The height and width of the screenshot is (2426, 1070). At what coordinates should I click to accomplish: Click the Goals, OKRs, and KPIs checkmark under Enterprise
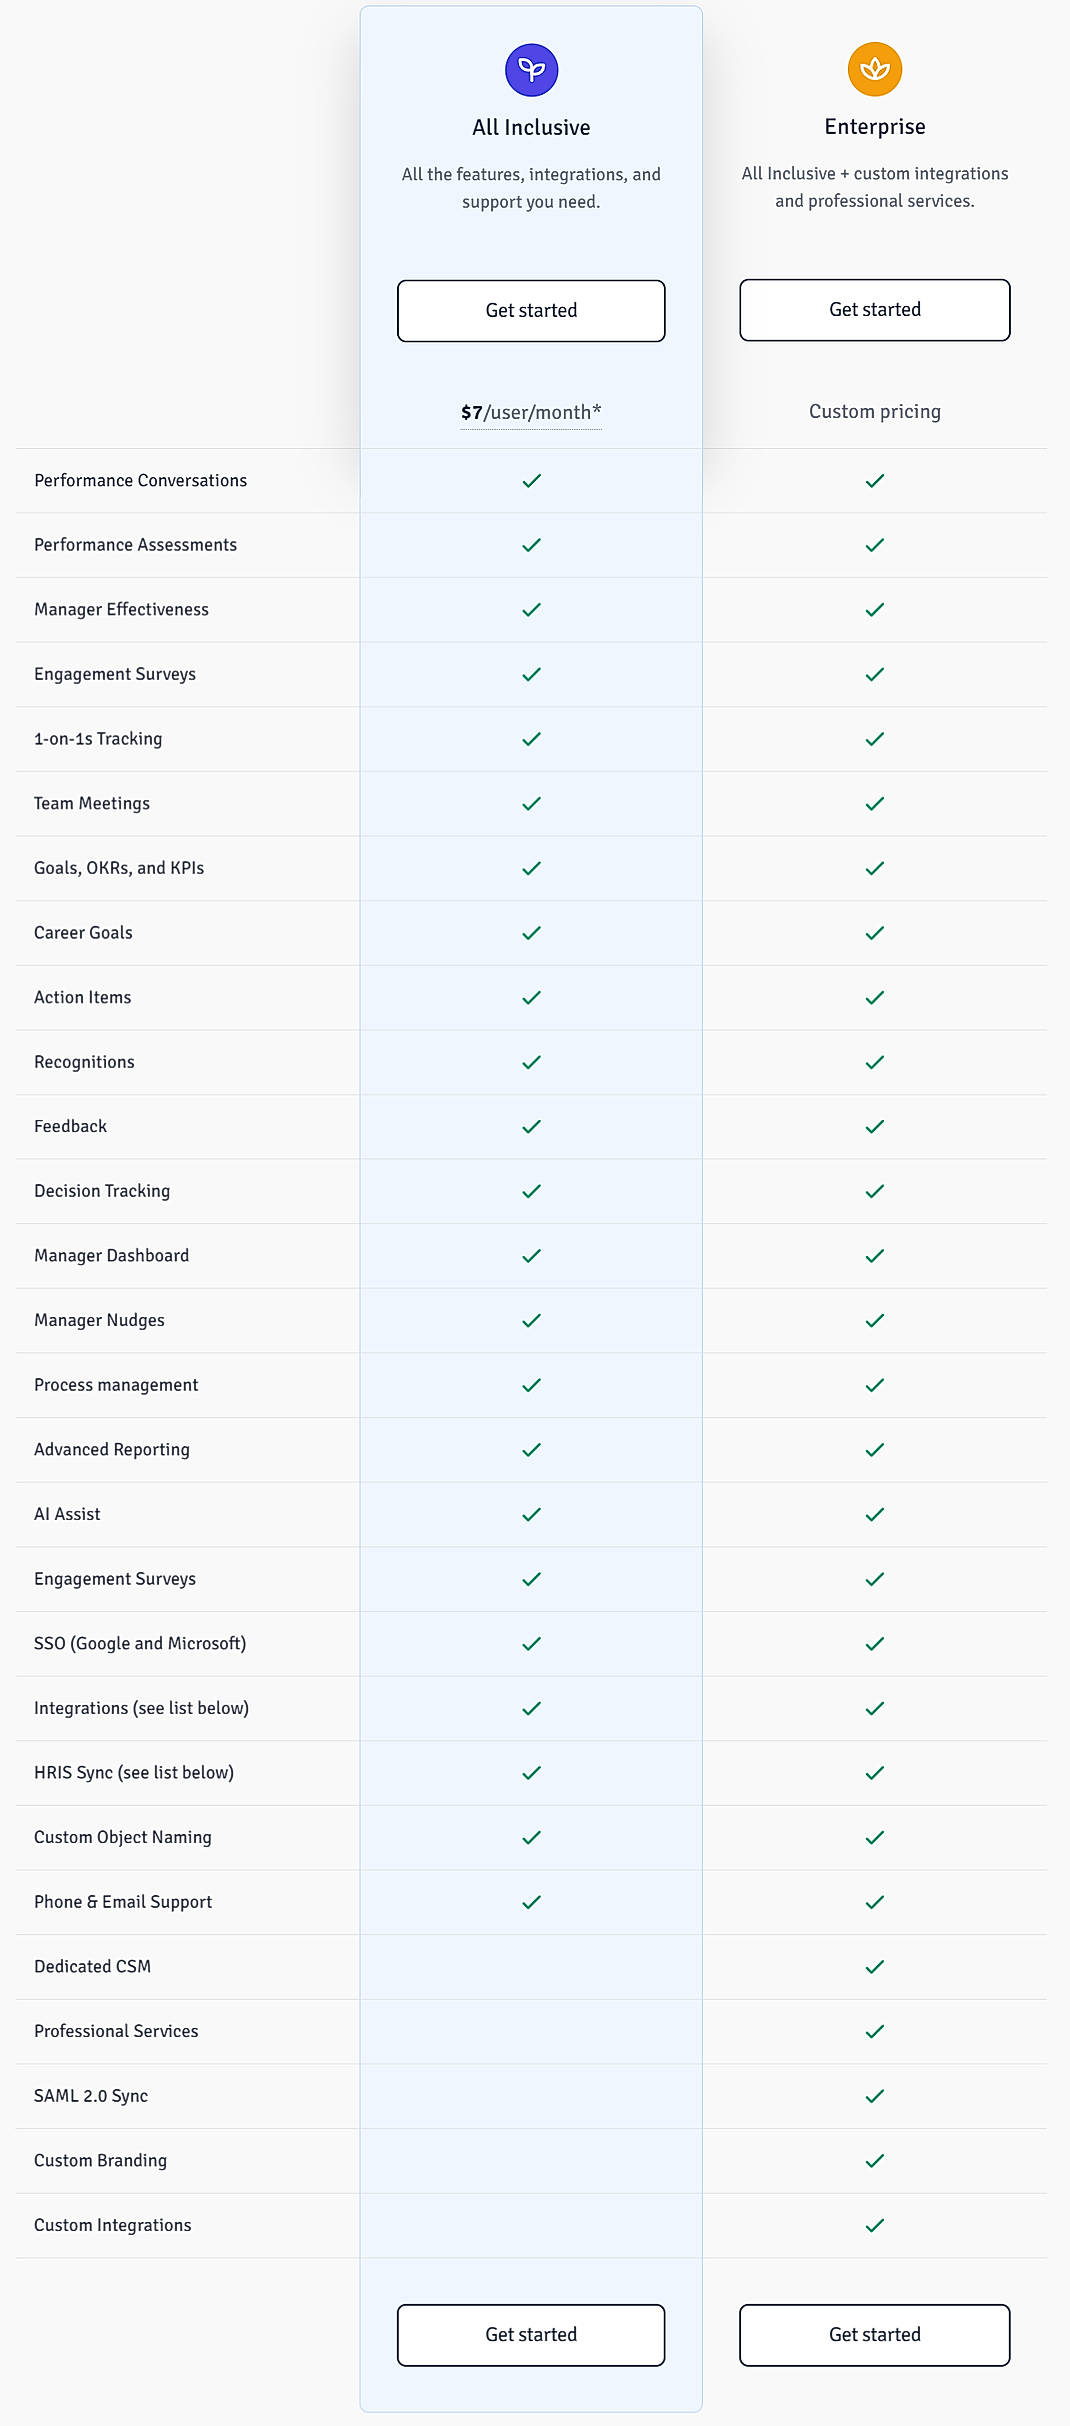coord(874,867)
